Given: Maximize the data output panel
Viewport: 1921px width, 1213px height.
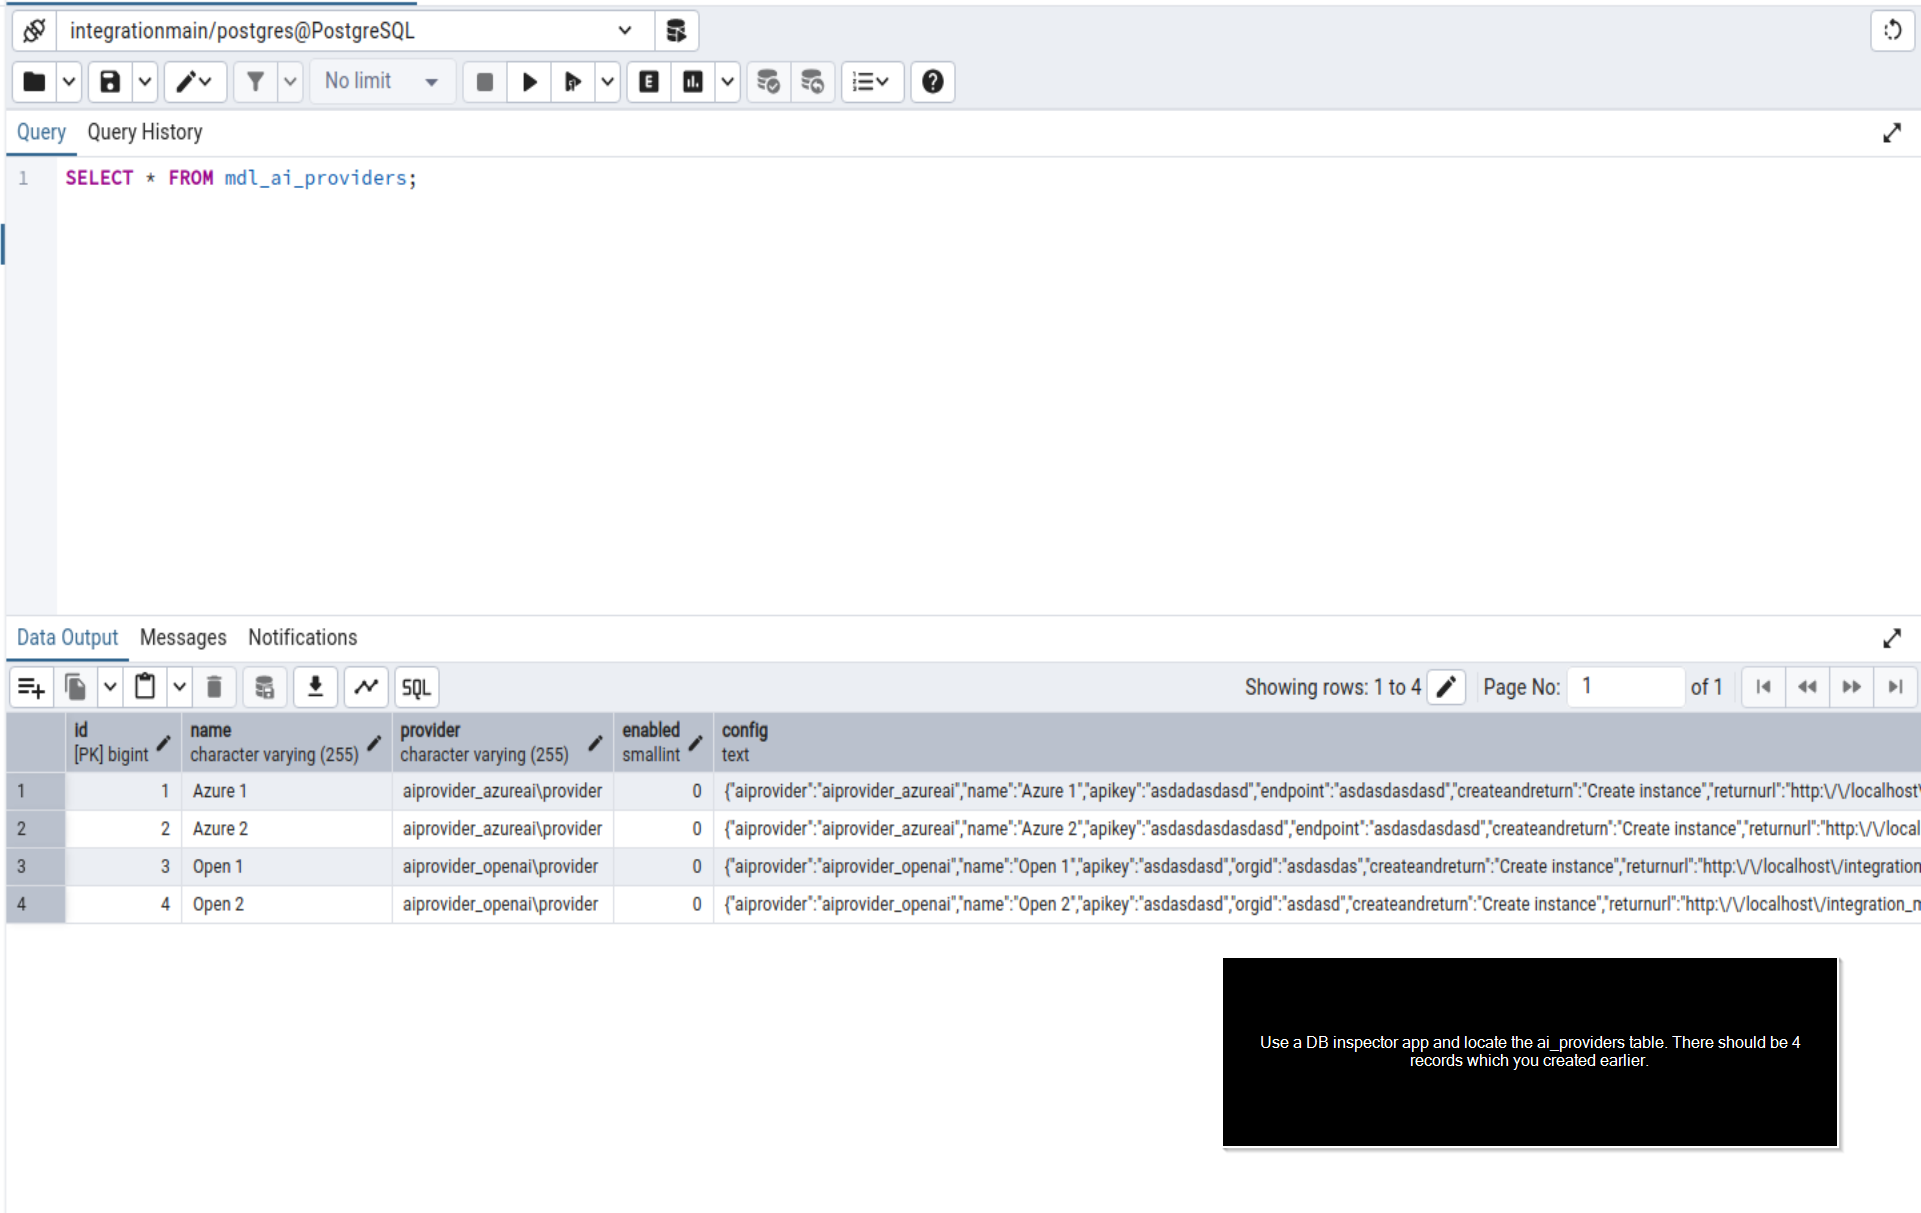Looking at the screenshot, I should point(1892,638).
